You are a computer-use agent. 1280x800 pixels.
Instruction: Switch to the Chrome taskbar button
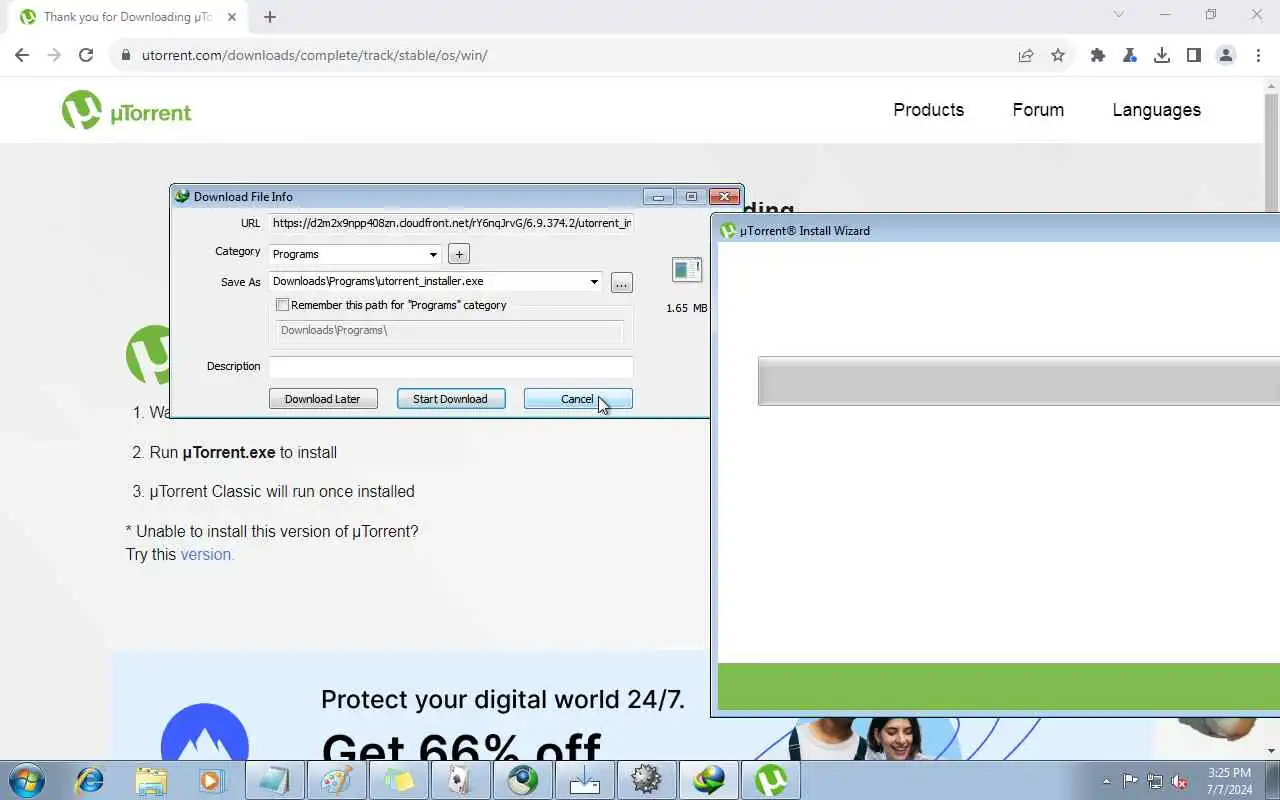tap(522, 780)
